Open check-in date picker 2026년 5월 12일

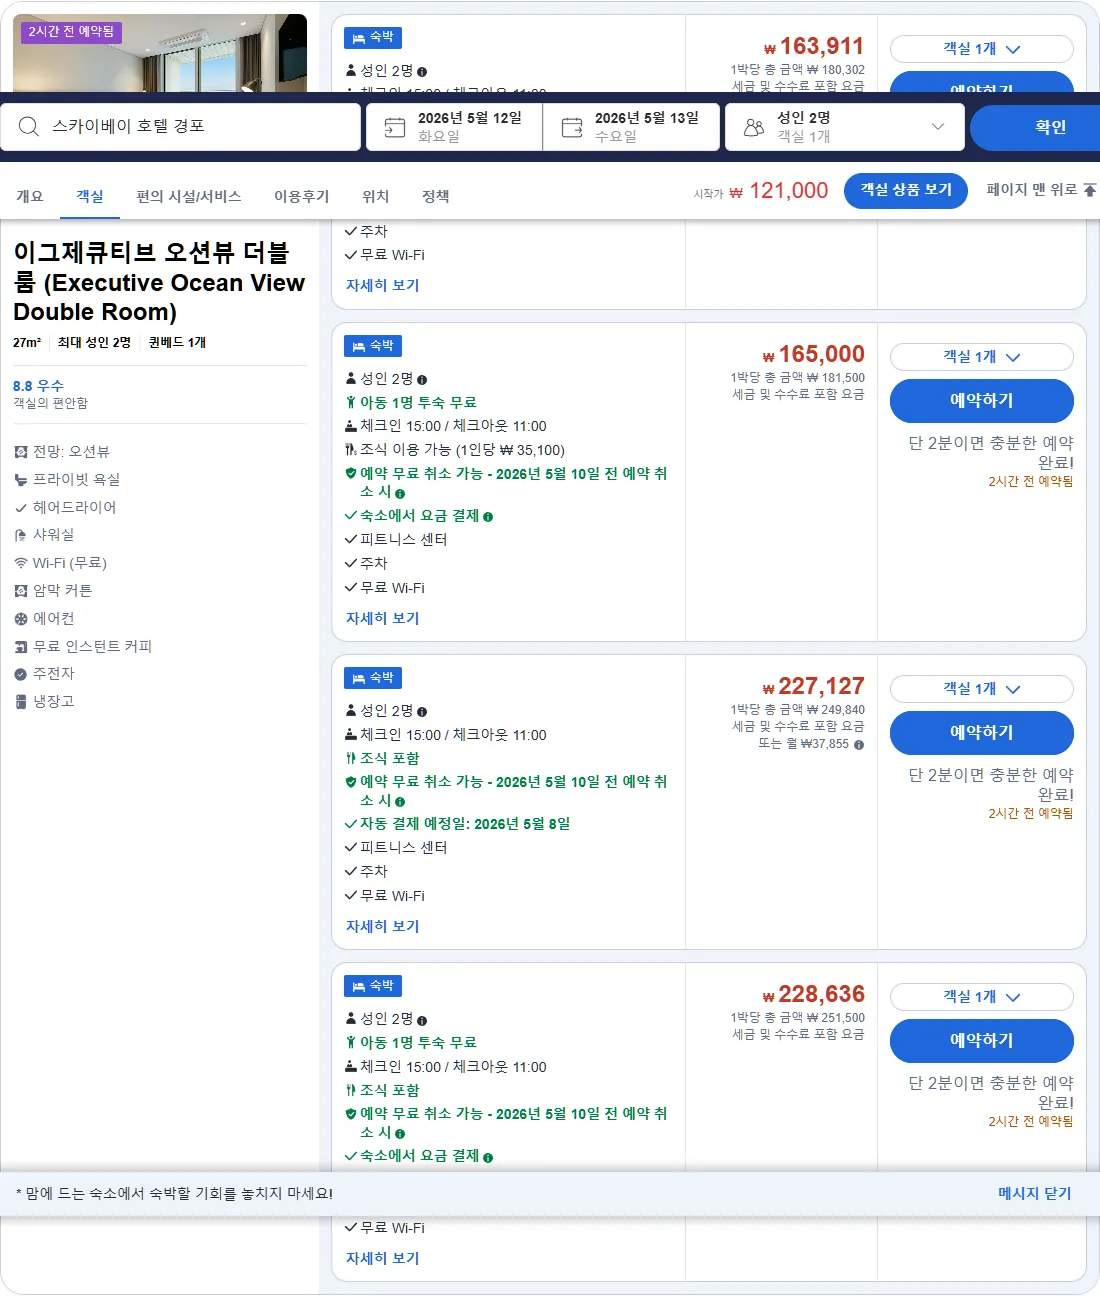point(454,127)
